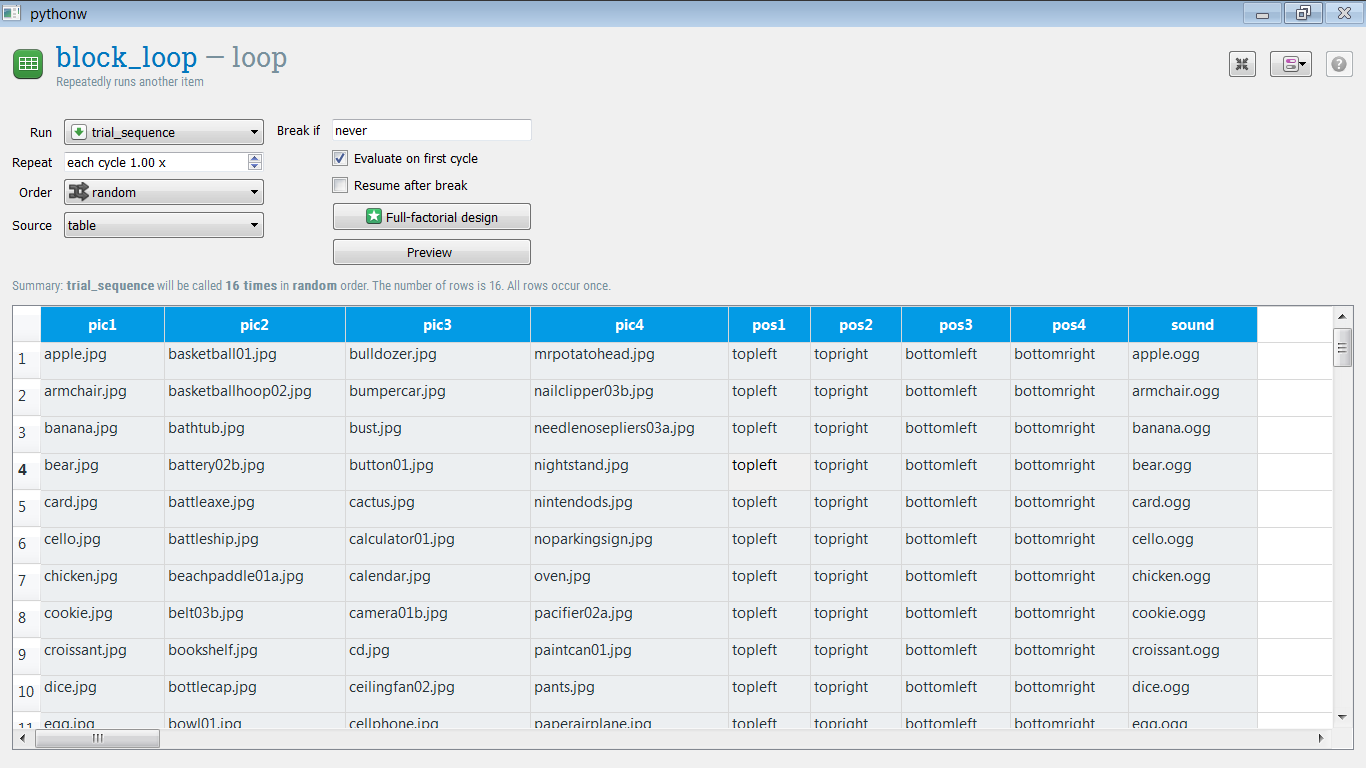This screenshot has height=768, width=1366.
Task: Click the scroll up arrow of table
Action: point(1342,316)
